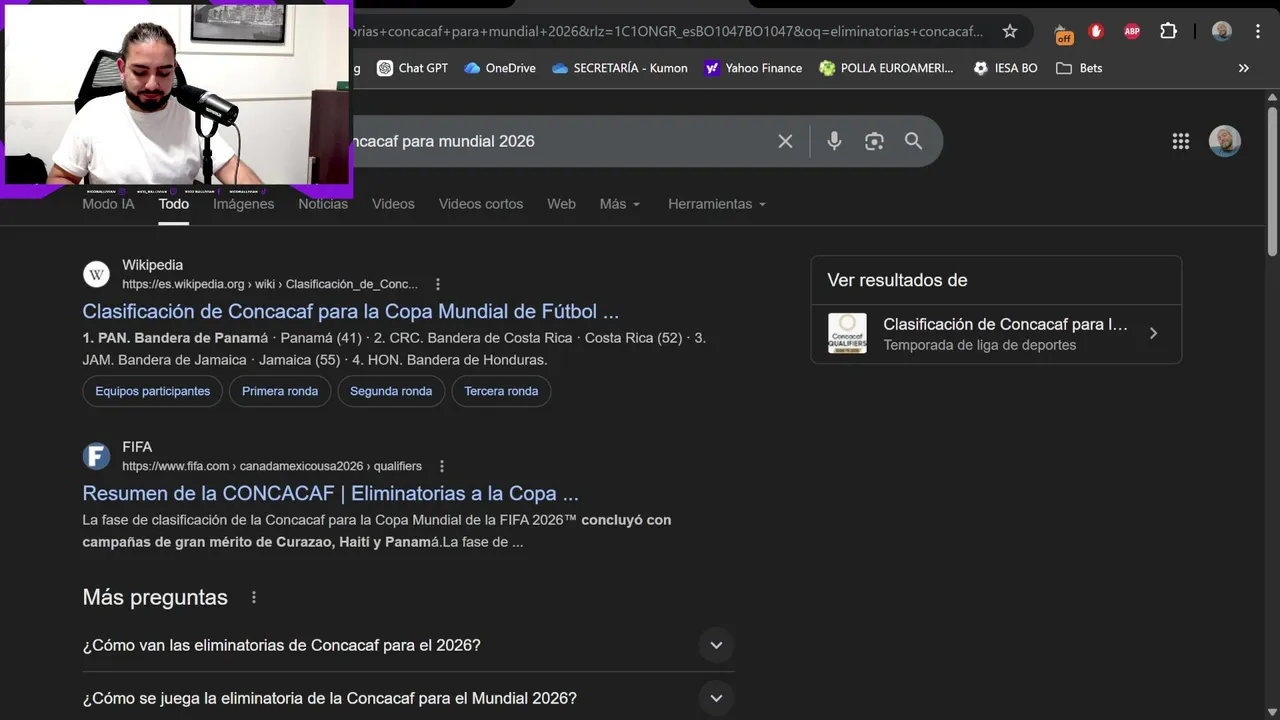Click the Wikipedia favicon of first result

pos(96,274)
